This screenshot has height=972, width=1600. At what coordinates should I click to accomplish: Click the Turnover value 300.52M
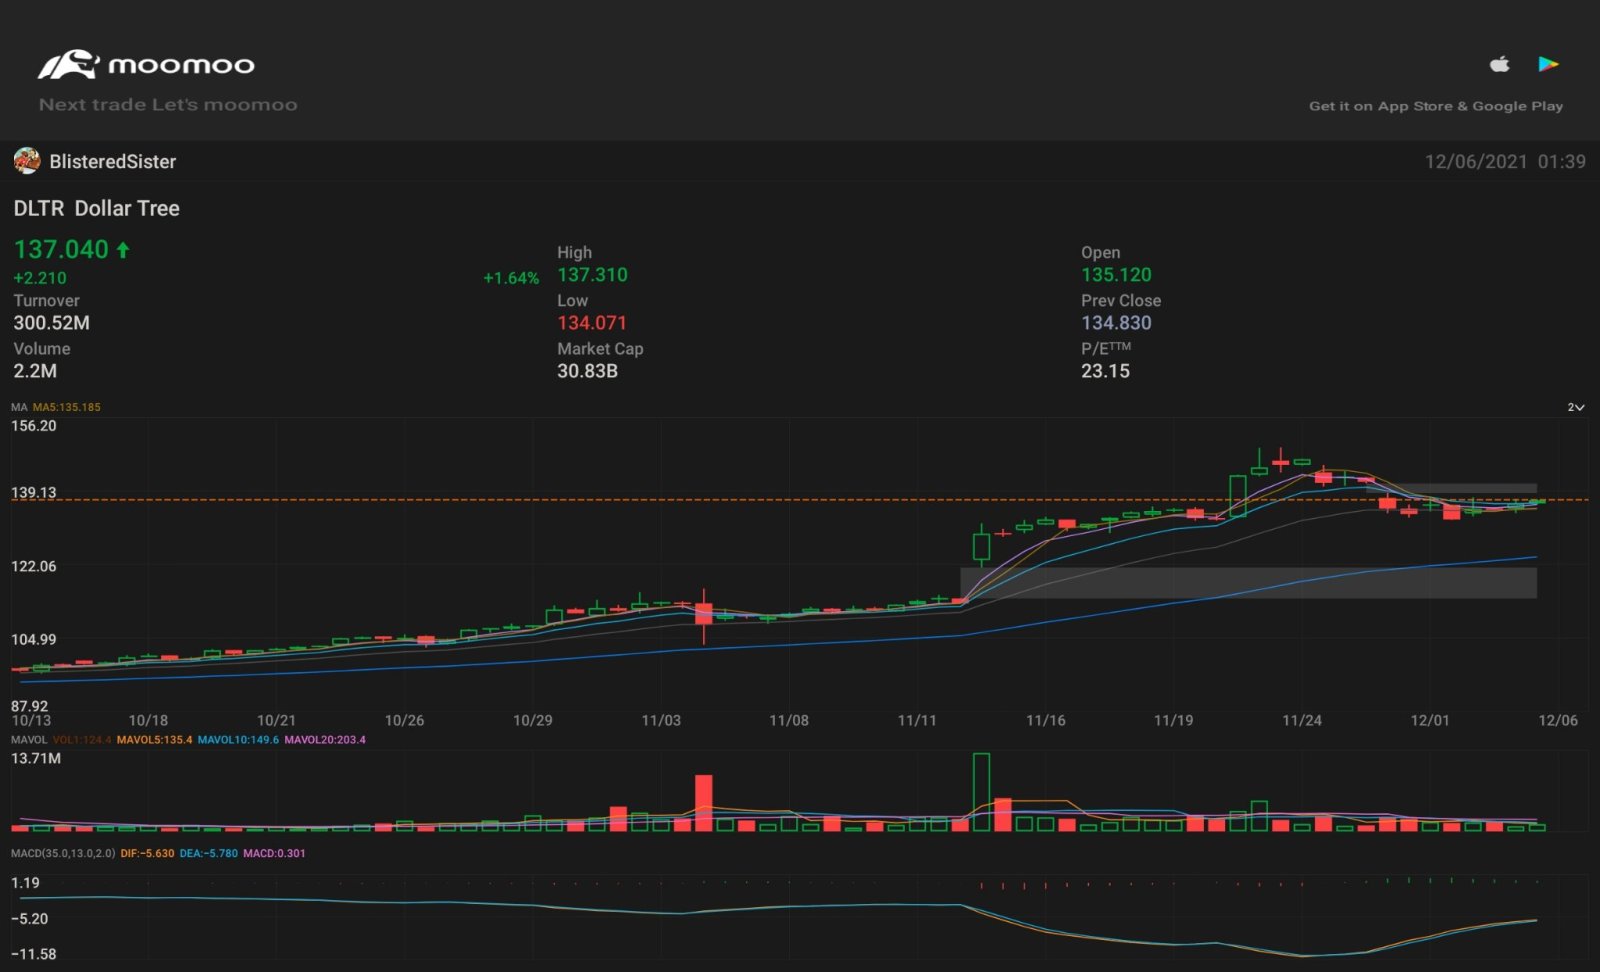[51, 322]
